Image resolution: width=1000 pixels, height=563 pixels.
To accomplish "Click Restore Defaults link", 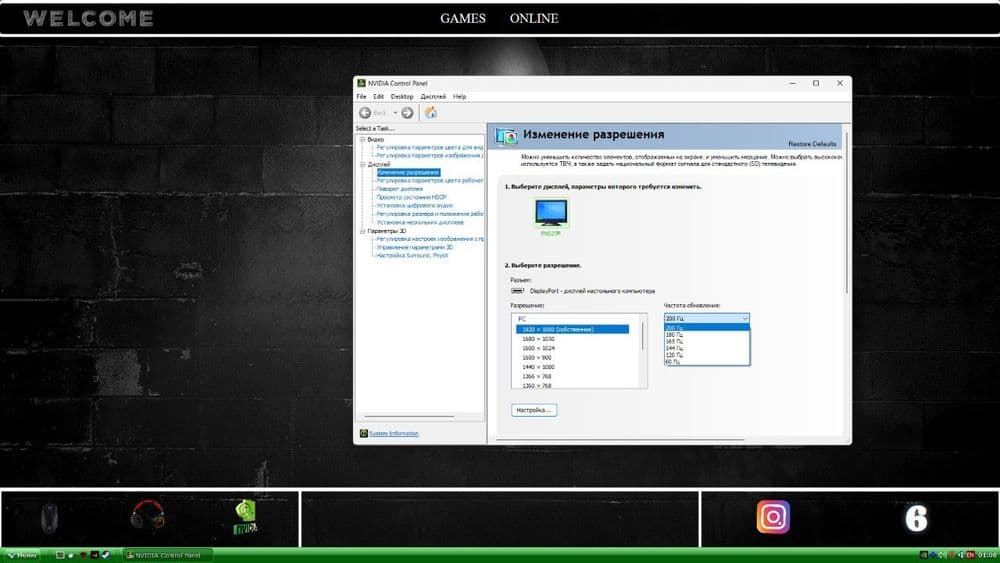I will coord(812,144).
